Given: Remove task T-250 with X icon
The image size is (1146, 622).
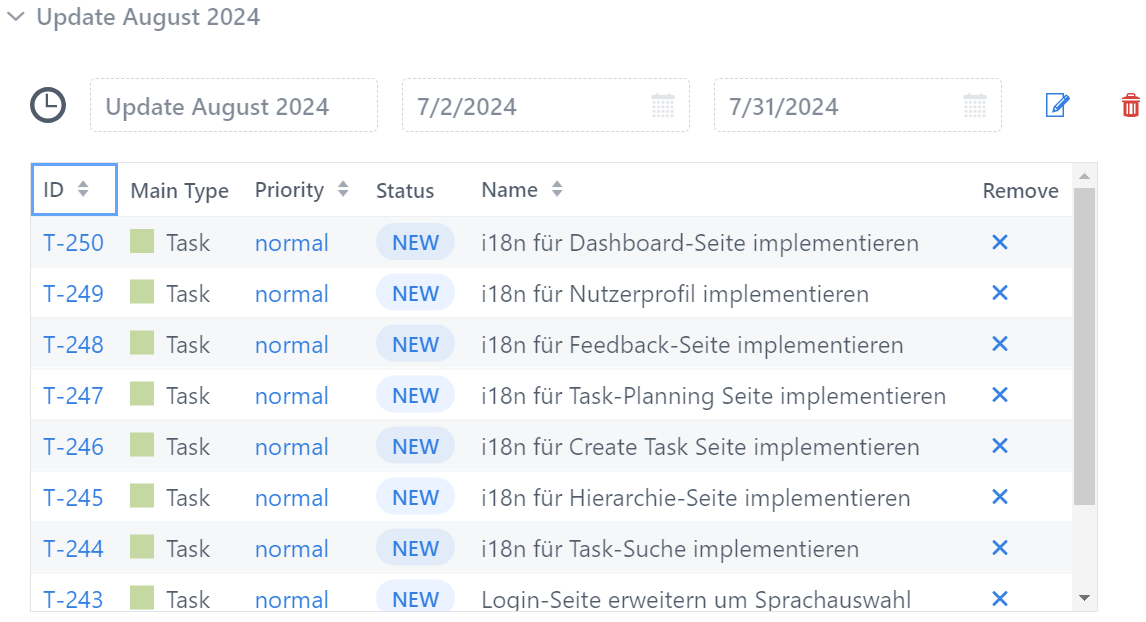Looking at the screenshot, I should coord(1000,242).
